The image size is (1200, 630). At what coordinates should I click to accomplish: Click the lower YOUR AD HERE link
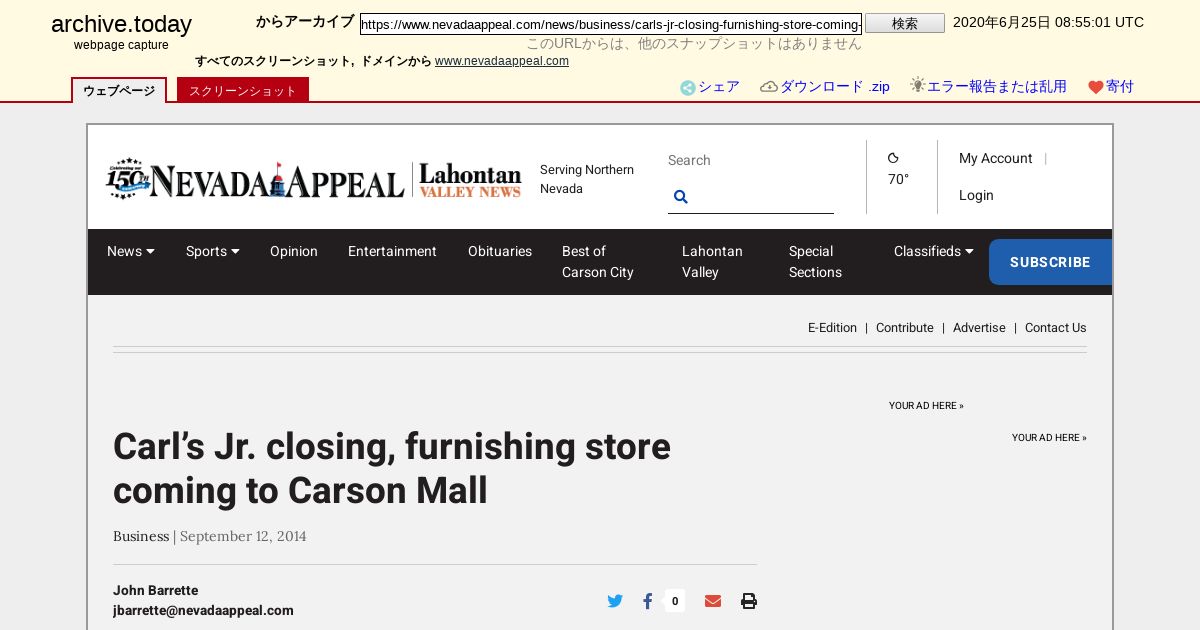1049,438
